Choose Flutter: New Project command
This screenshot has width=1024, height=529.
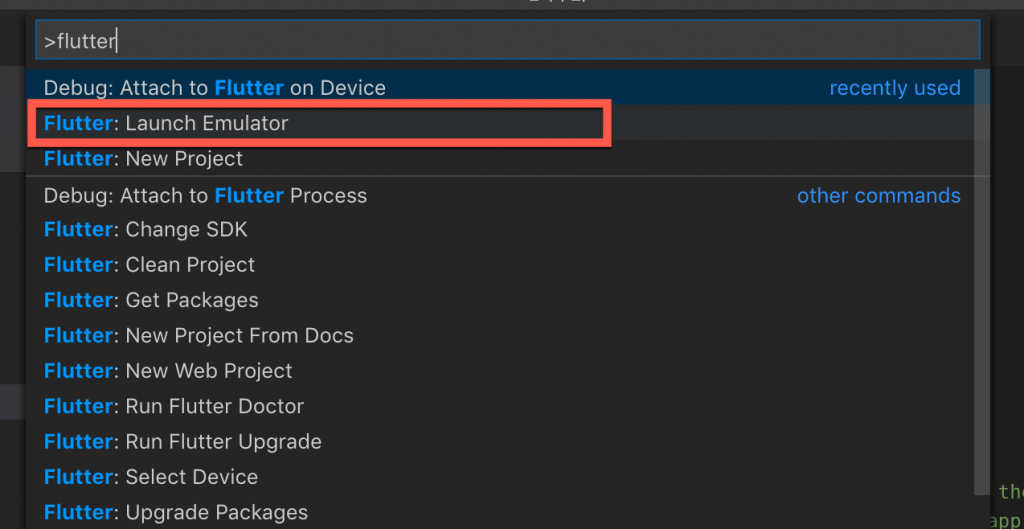[143, 159]
